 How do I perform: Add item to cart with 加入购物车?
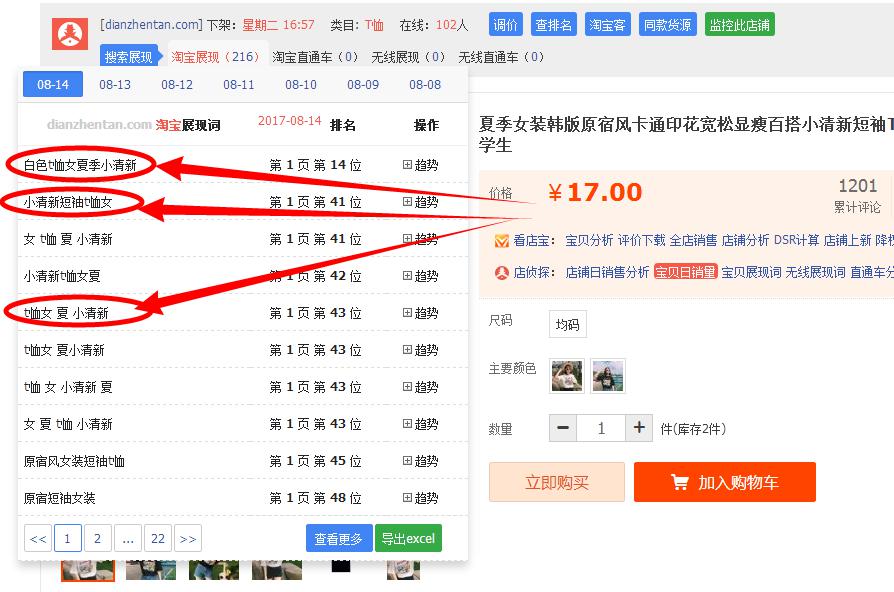click(724, 483)
